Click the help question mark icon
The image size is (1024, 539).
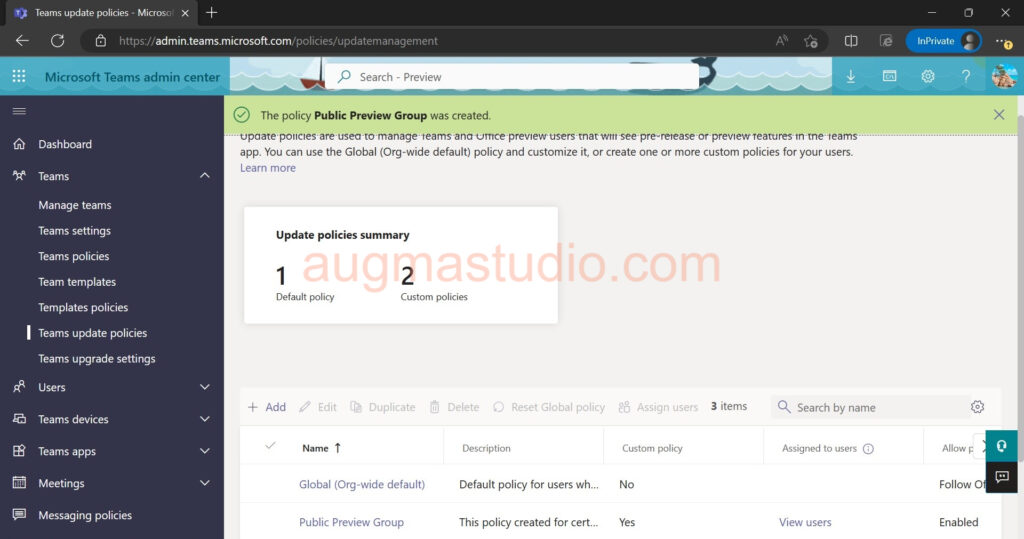click(966, 77)
